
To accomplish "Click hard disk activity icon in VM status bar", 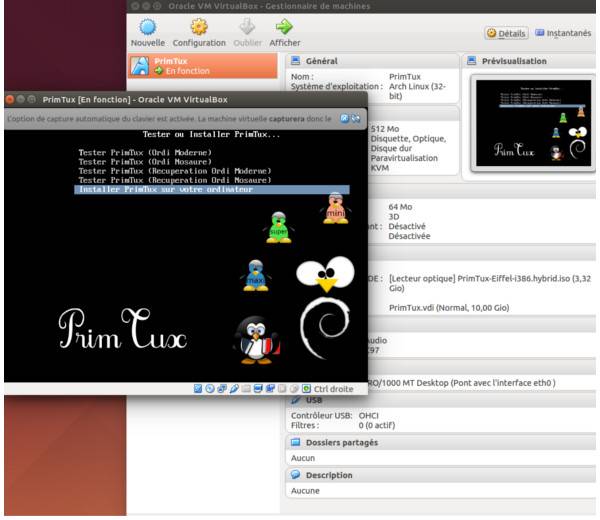I will click(x=198, y=389).
